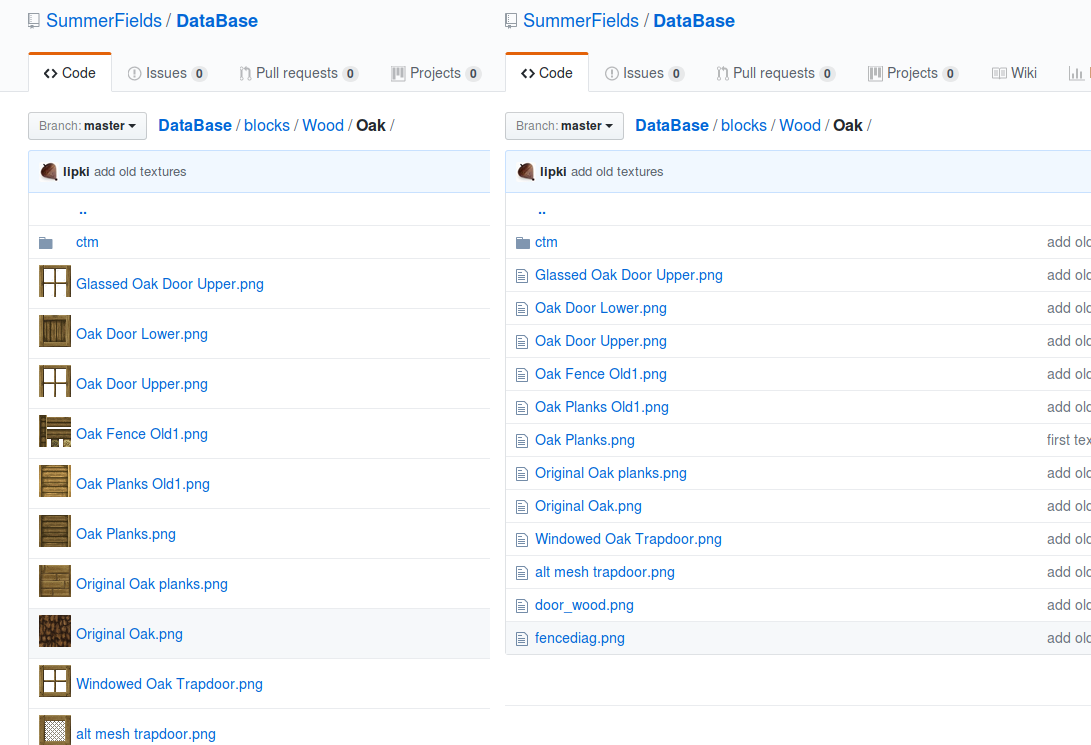1091x745 pixels.
Task: Click the Oak Door Upper texture thumbnail
Action: pos(55,381)
